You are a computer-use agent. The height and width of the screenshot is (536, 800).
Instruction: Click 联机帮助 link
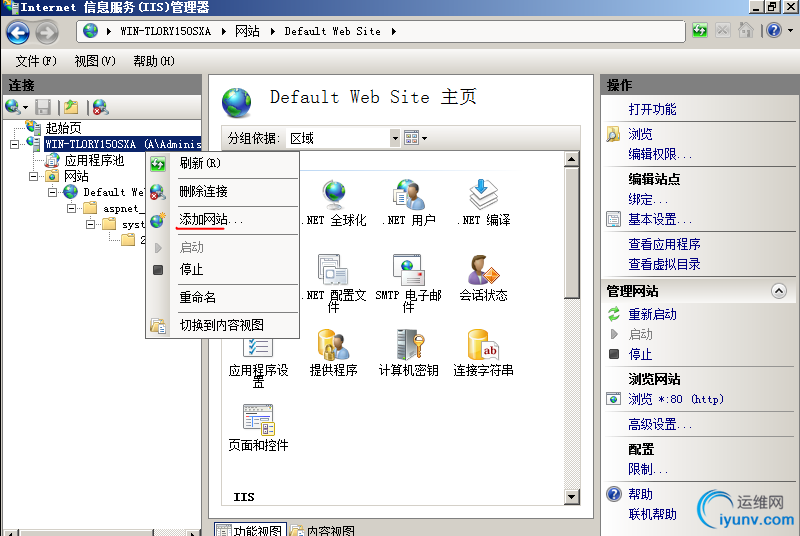pos(652,514)
